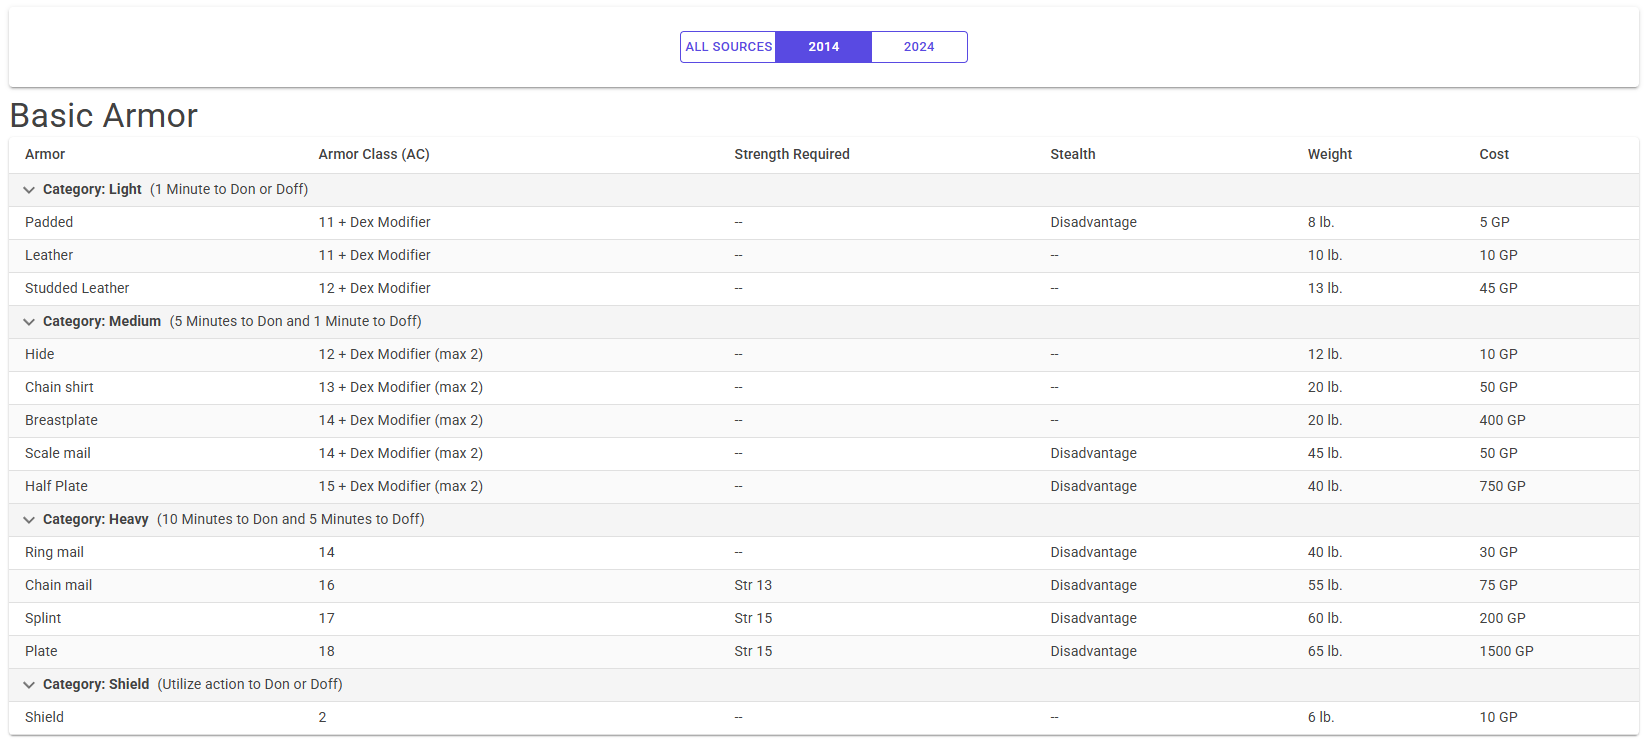Click Chain shirt's 13 + Dex Modifier (max 2) cell
The image size is (1645, 744).
click(x=400, y=387)
